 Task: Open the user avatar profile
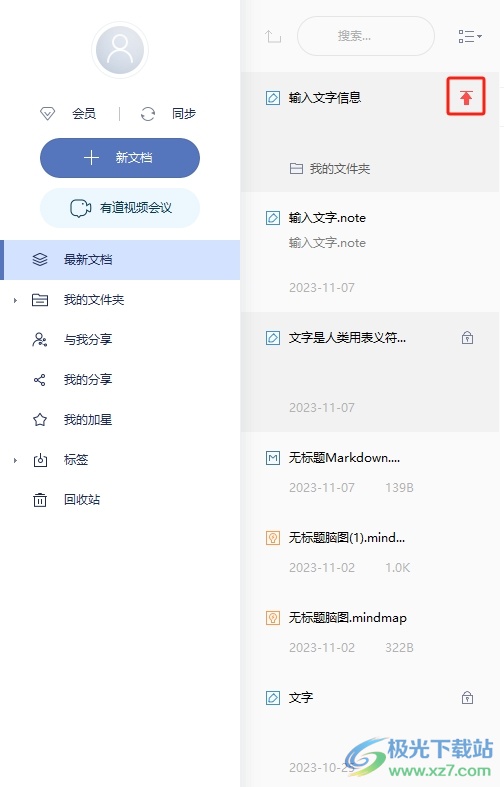pyautogui.click(x=120, y=50)
